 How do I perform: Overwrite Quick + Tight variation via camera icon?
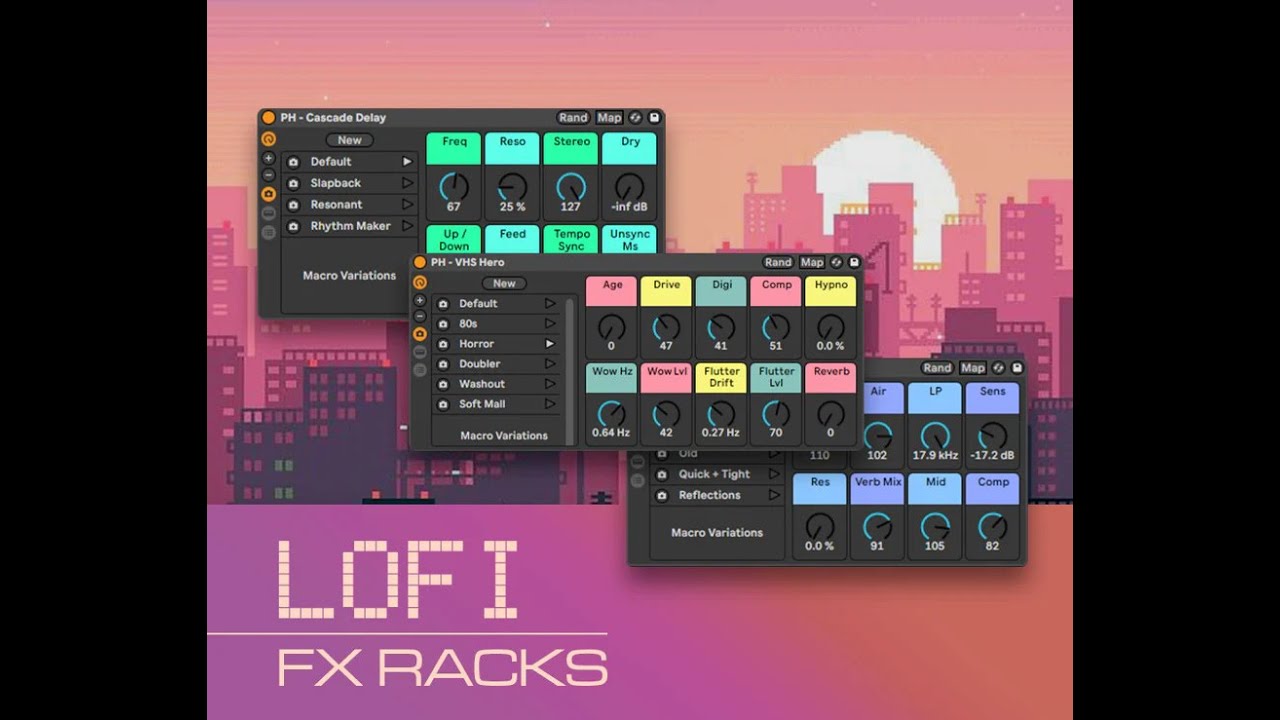(x=661, y=474)
